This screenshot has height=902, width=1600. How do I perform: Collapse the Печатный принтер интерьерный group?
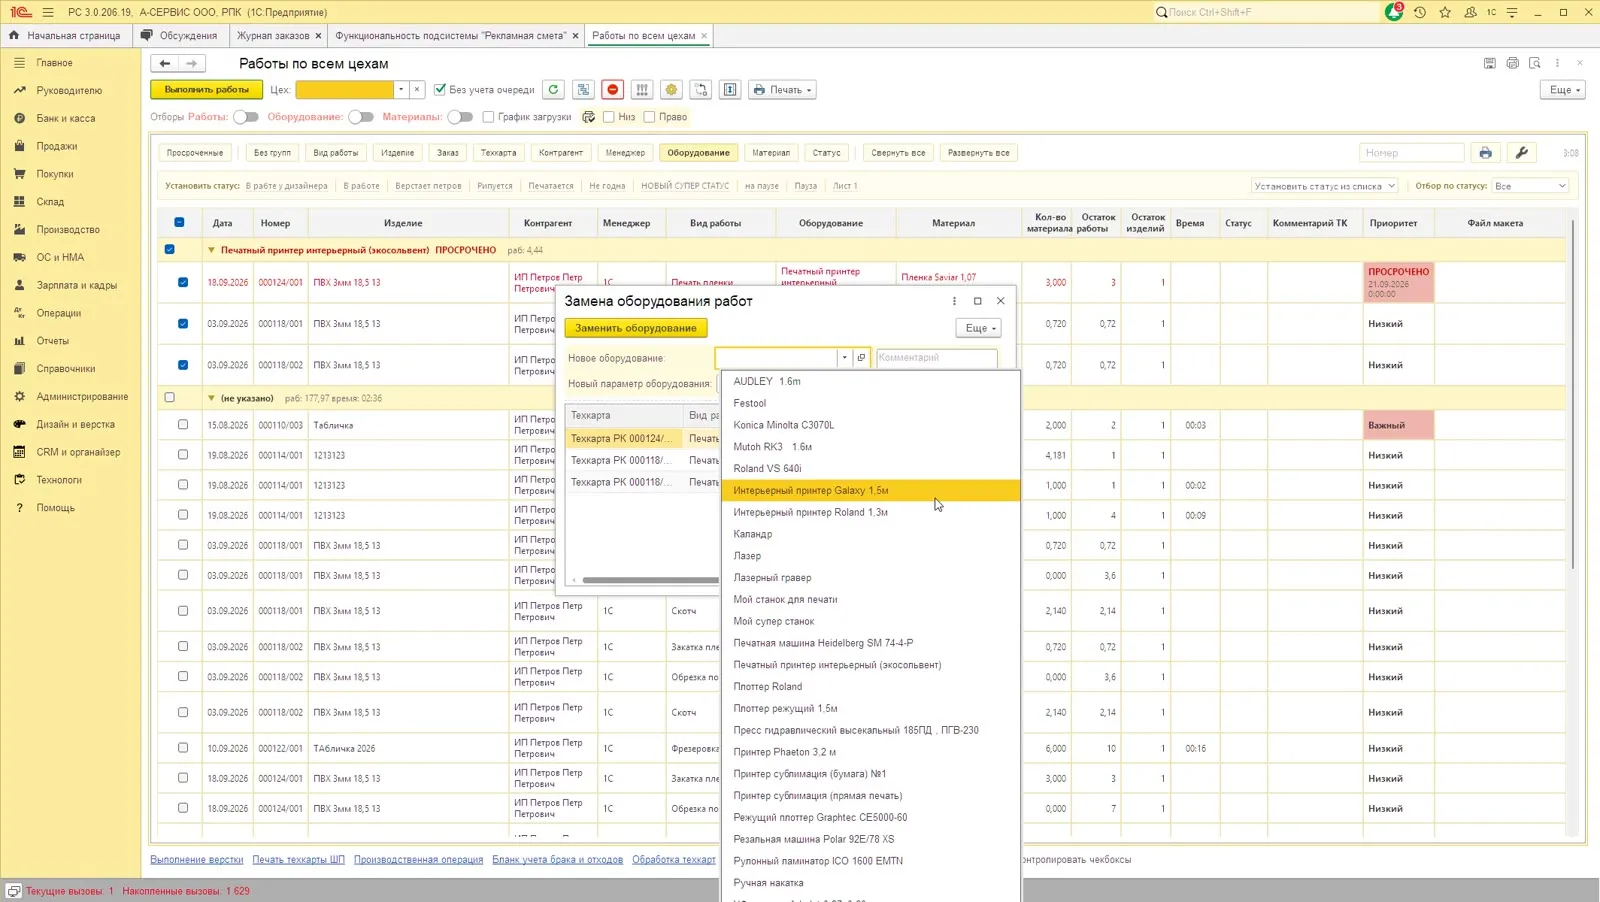pos(211,250)
